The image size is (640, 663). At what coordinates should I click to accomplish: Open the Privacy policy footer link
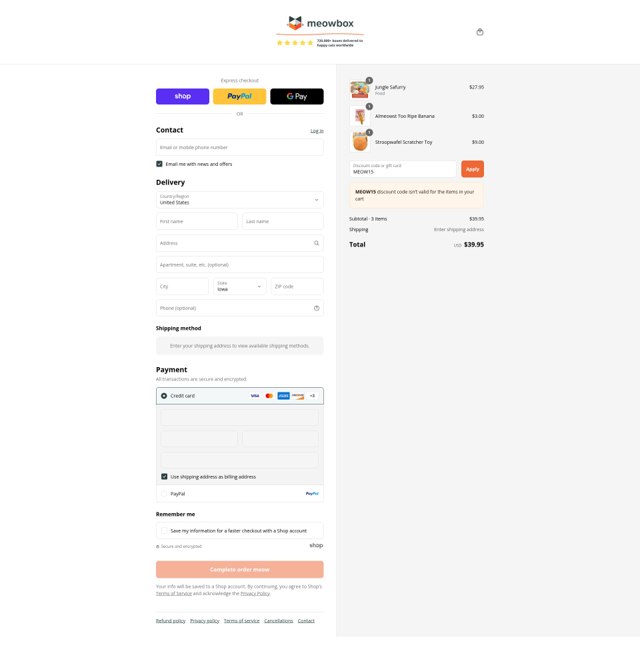205,621
